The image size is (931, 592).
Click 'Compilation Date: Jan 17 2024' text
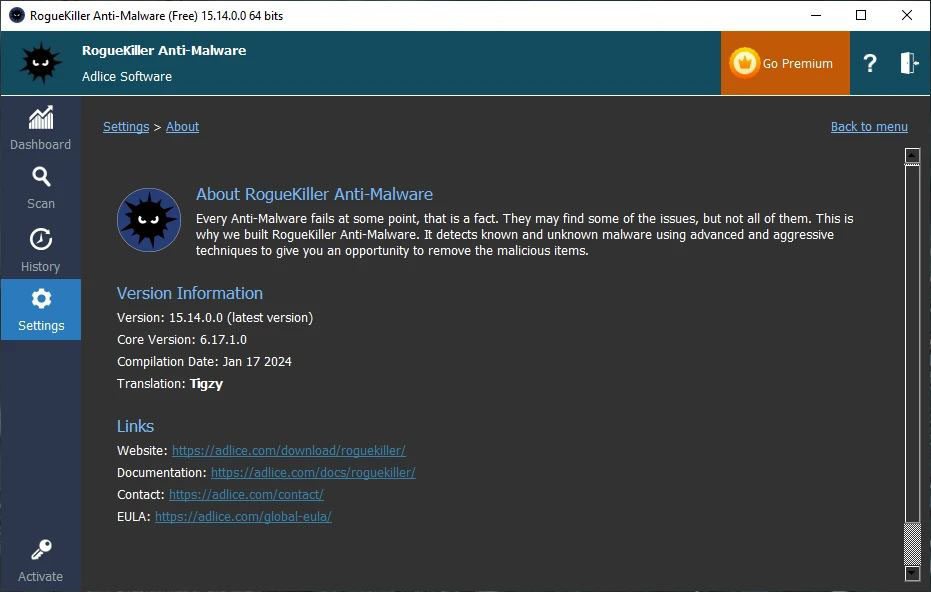204,362
